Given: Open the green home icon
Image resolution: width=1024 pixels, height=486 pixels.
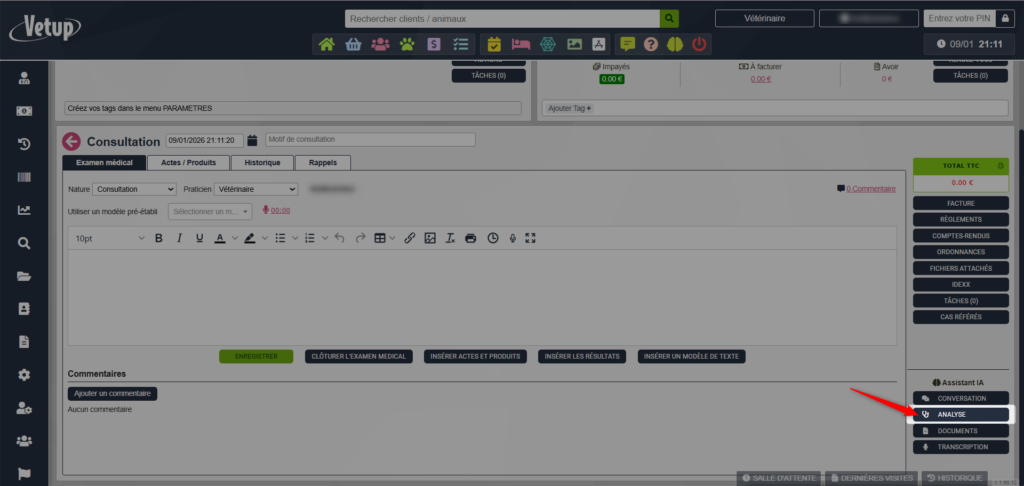Looking at the screenshot, I should pos(326,44).
